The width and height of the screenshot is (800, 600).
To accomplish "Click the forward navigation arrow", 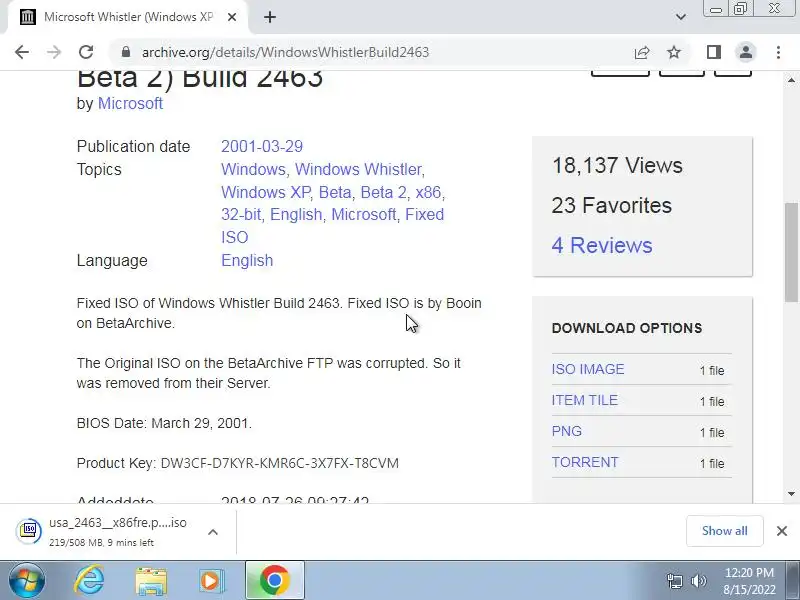I will 54,52.
